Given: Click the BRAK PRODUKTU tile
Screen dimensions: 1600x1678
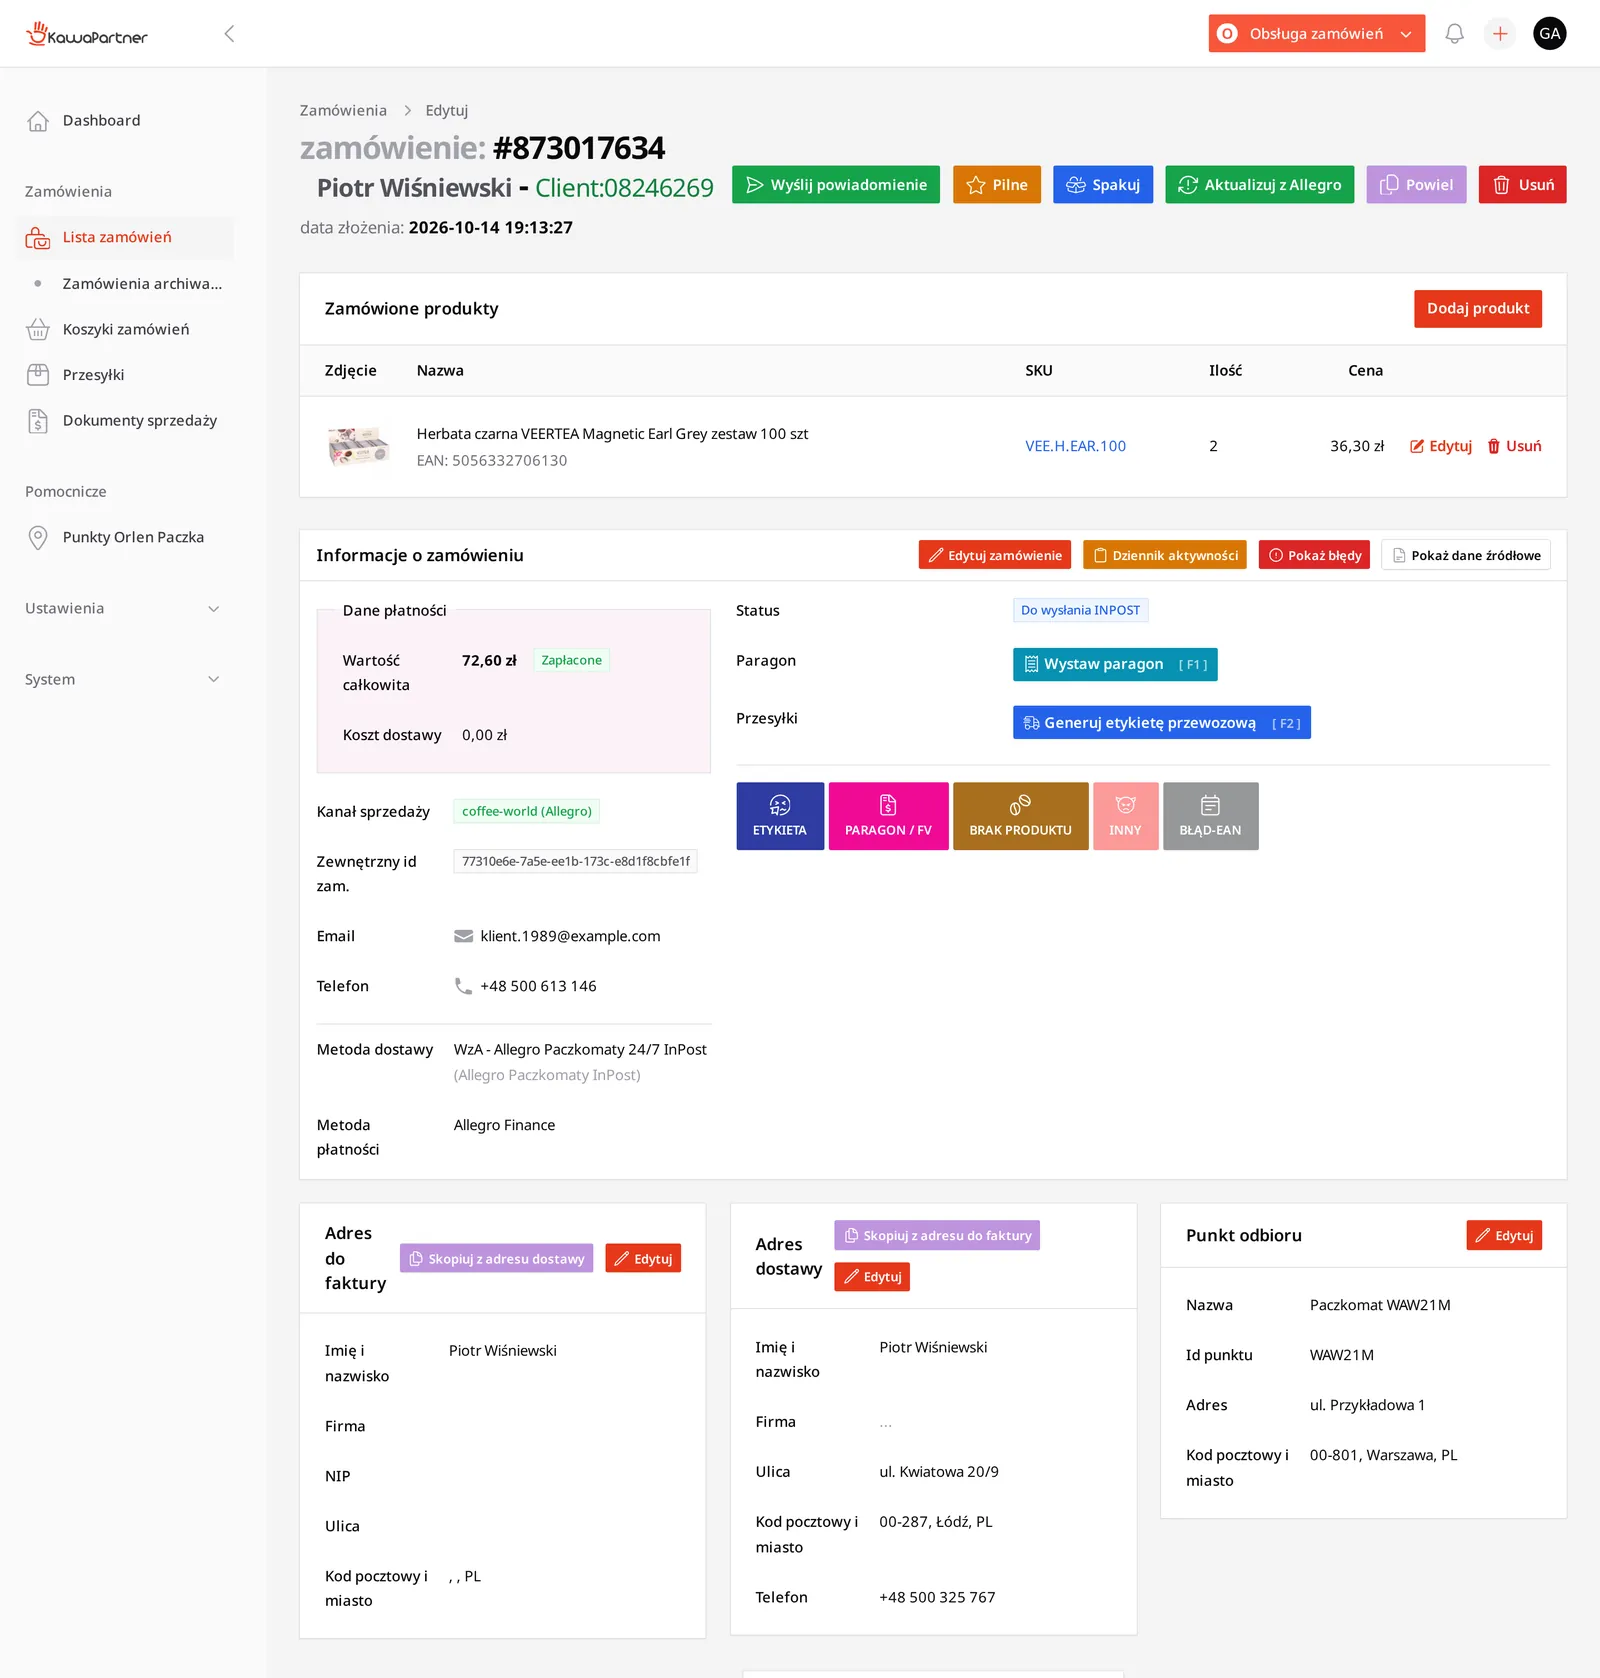Looking at the screenshot, I should coord(1020,816).
